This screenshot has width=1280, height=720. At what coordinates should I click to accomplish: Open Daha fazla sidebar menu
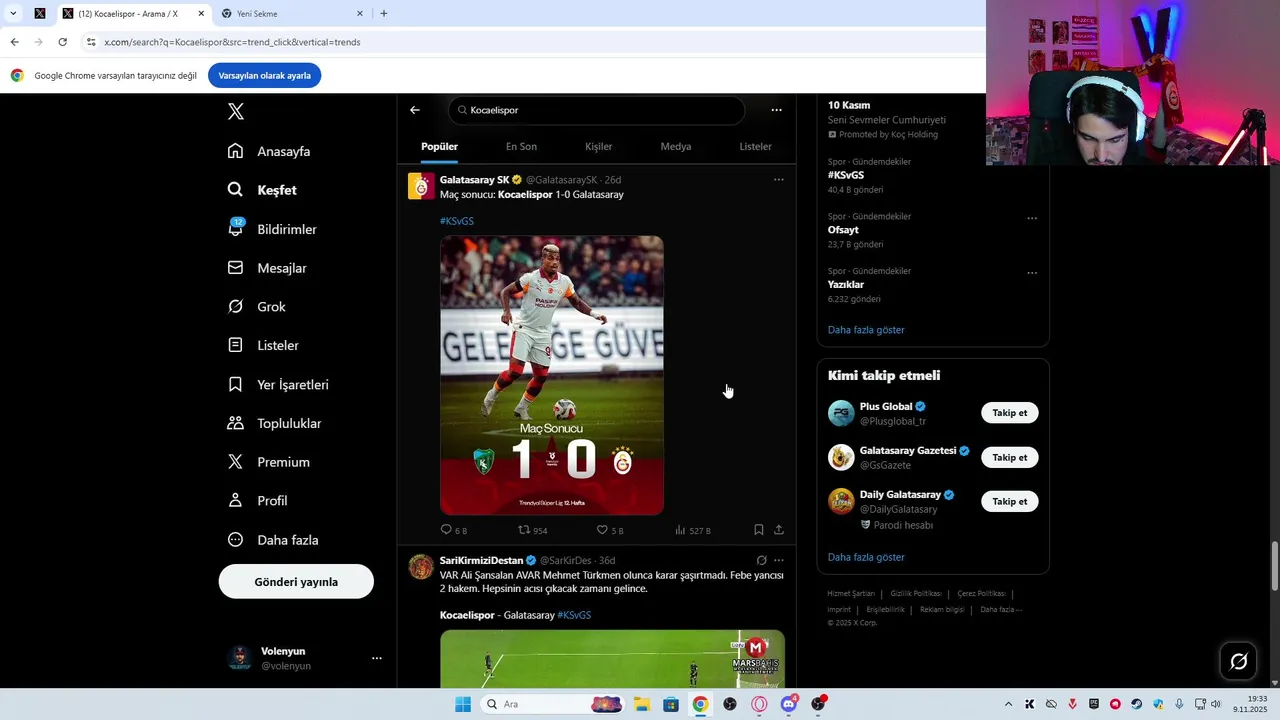(273, 540)
